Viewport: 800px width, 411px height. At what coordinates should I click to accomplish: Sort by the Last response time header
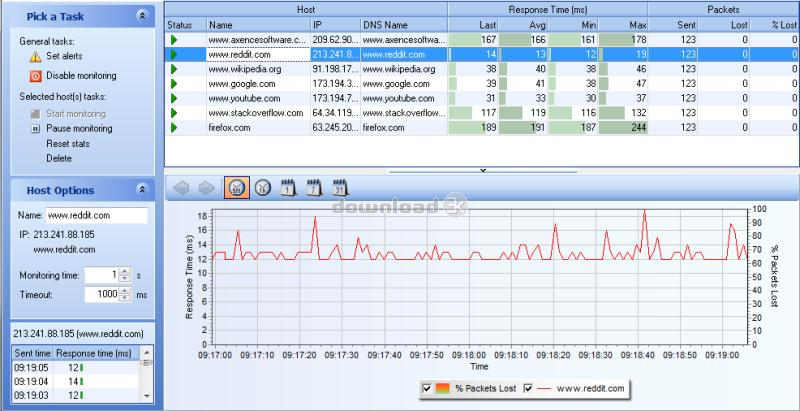click(x=473, y=25)
